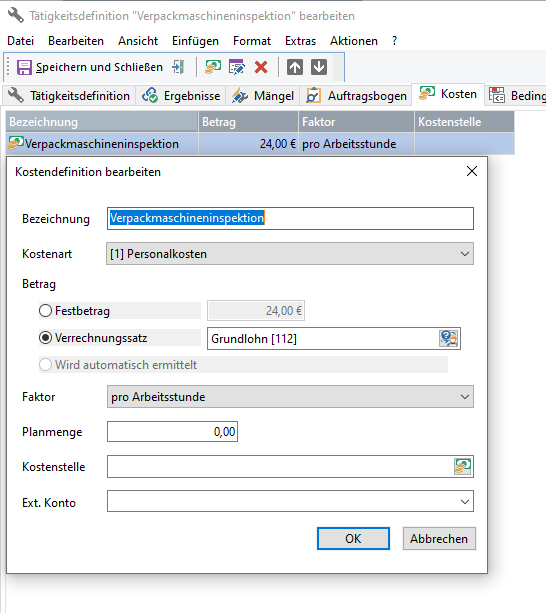Open the Ext. Konto dropdown
Viewport: 546px width, 613px height.
click(x=290, y=501)
